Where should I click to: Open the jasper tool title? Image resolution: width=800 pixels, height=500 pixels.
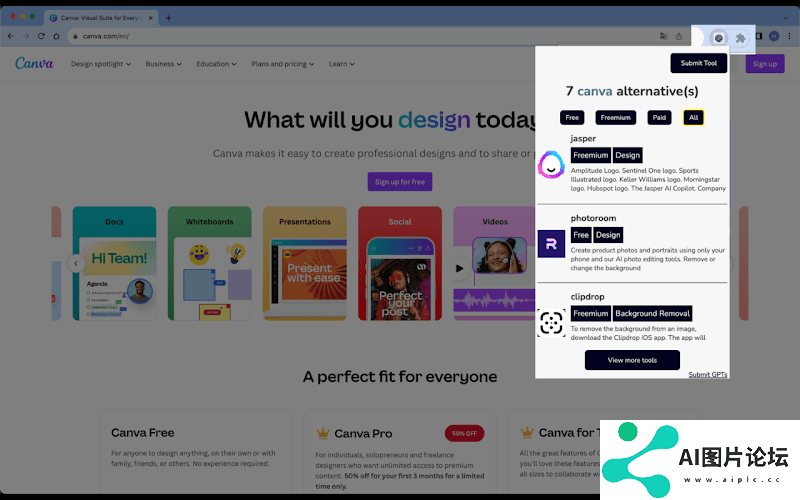[583, 138]
